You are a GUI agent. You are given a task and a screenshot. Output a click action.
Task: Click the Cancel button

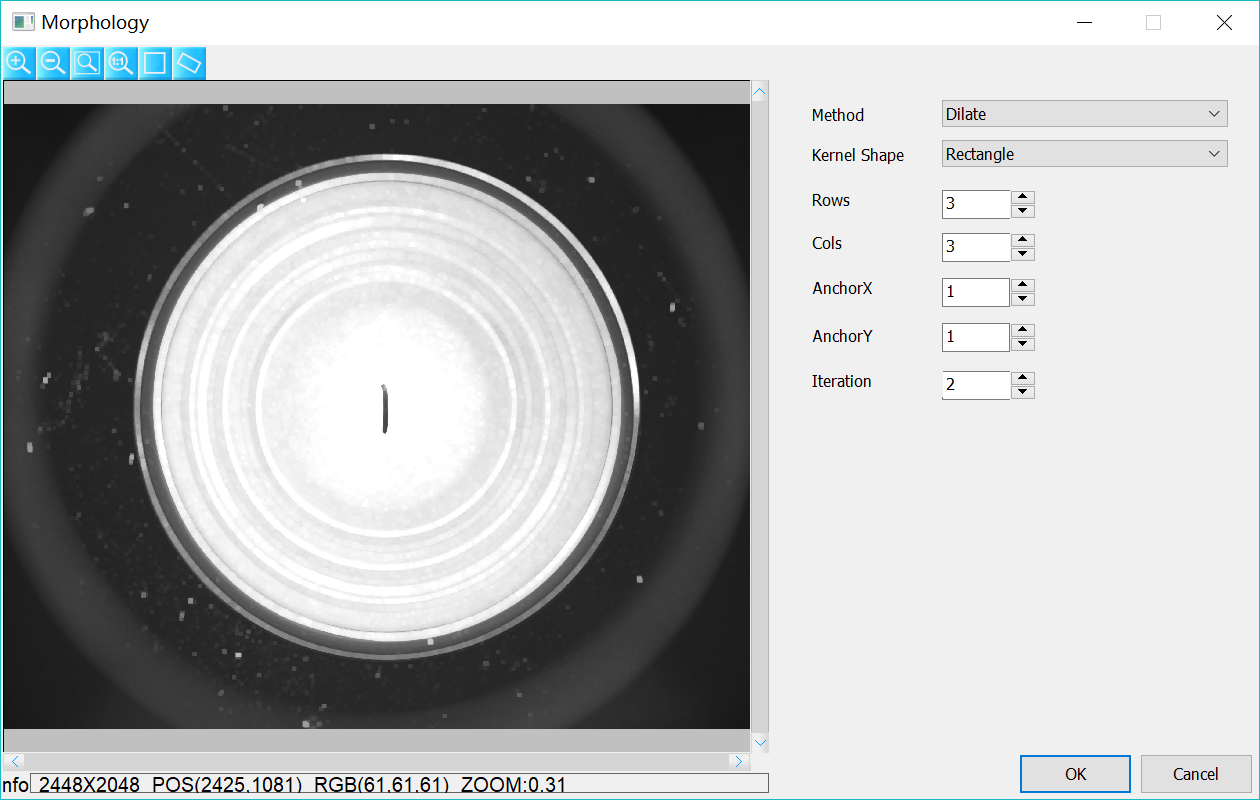(x=1195, y=774)
